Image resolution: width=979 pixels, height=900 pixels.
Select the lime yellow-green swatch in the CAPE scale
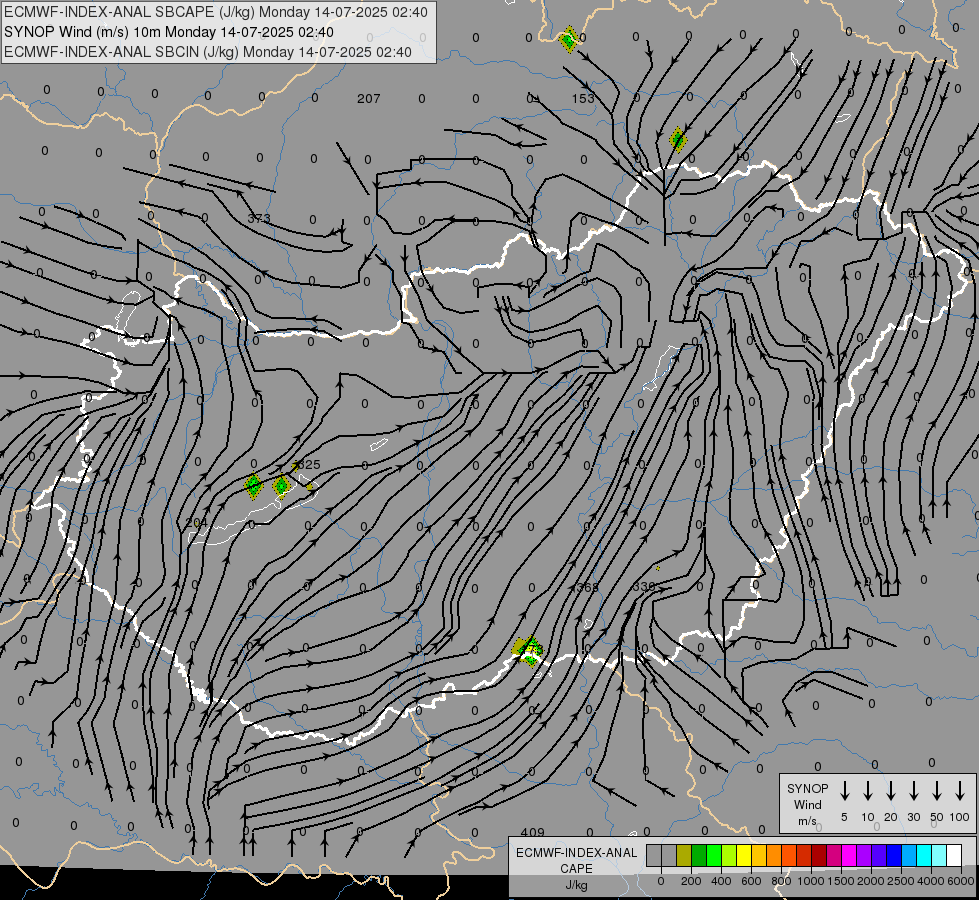(x=729, y=855)
